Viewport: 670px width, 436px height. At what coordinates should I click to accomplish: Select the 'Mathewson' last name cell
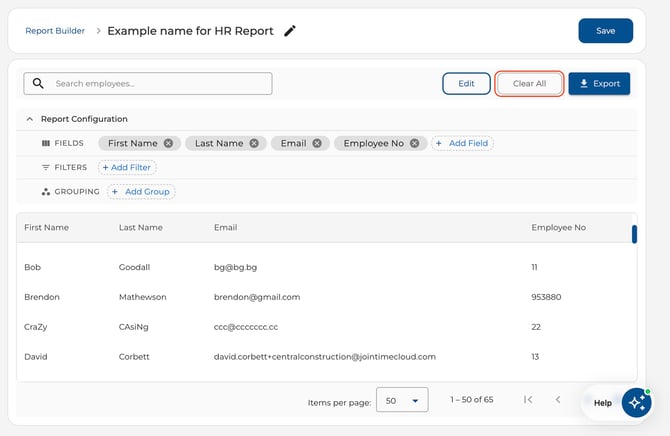142,297
